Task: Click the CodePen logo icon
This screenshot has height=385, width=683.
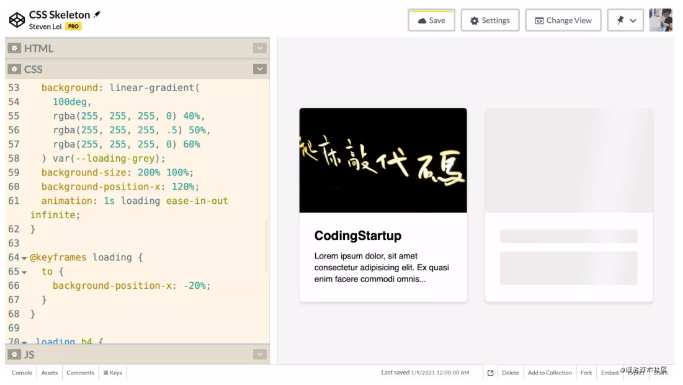Action: tap(17, 20)
